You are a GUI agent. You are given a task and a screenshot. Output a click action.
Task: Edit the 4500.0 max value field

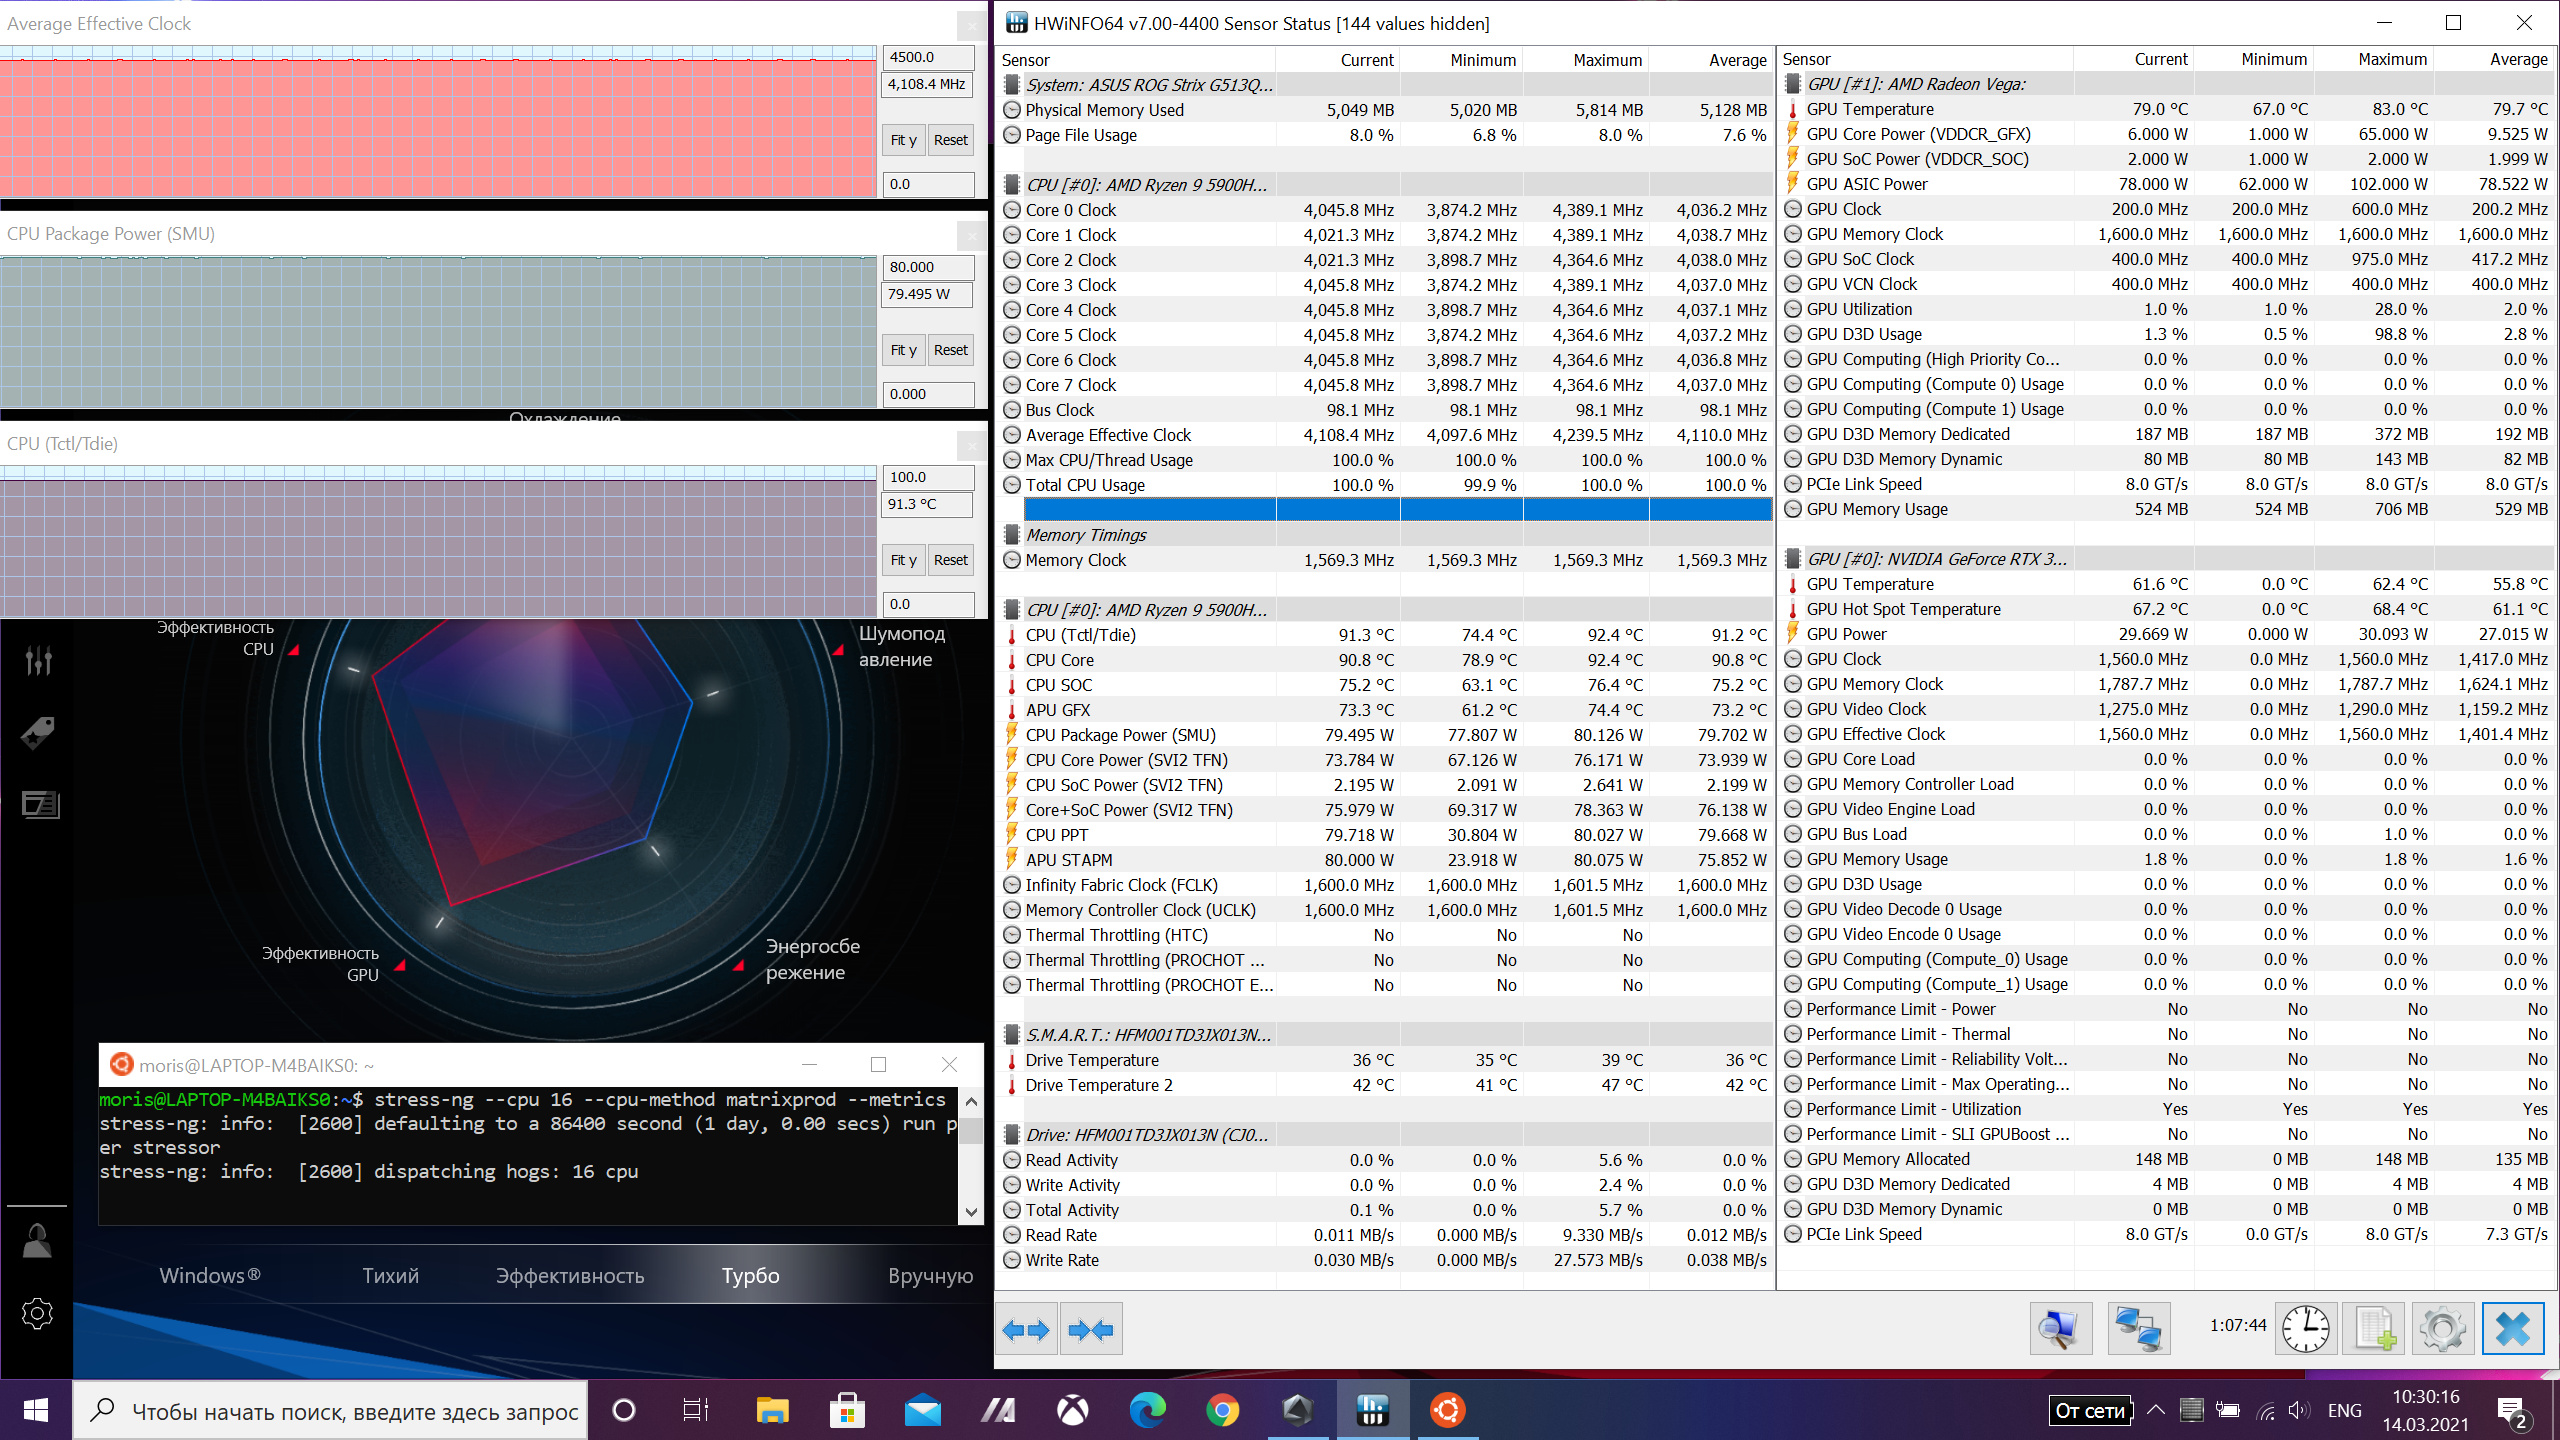928,57
